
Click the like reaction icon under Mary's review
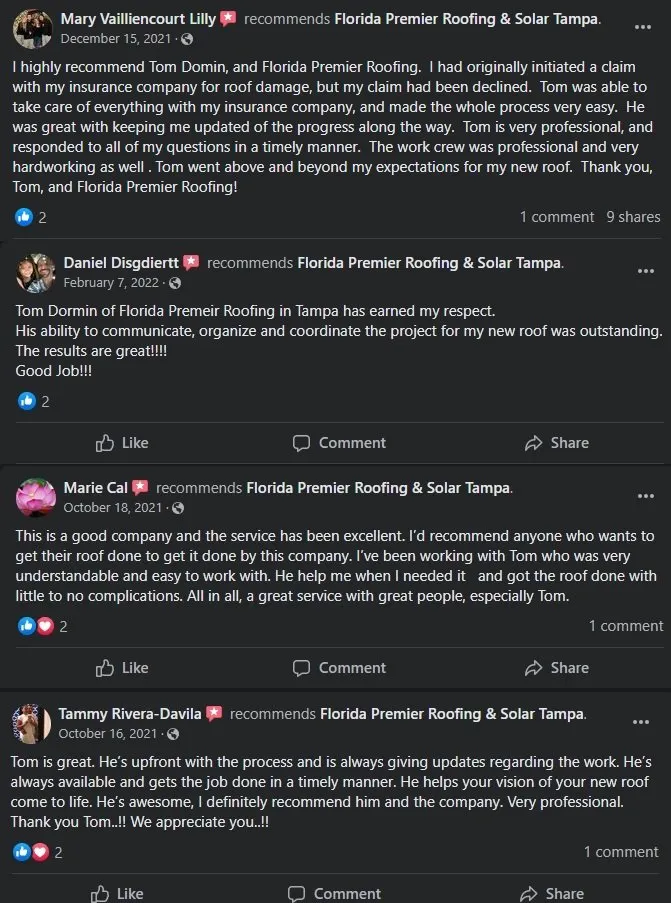pos(24,217)
